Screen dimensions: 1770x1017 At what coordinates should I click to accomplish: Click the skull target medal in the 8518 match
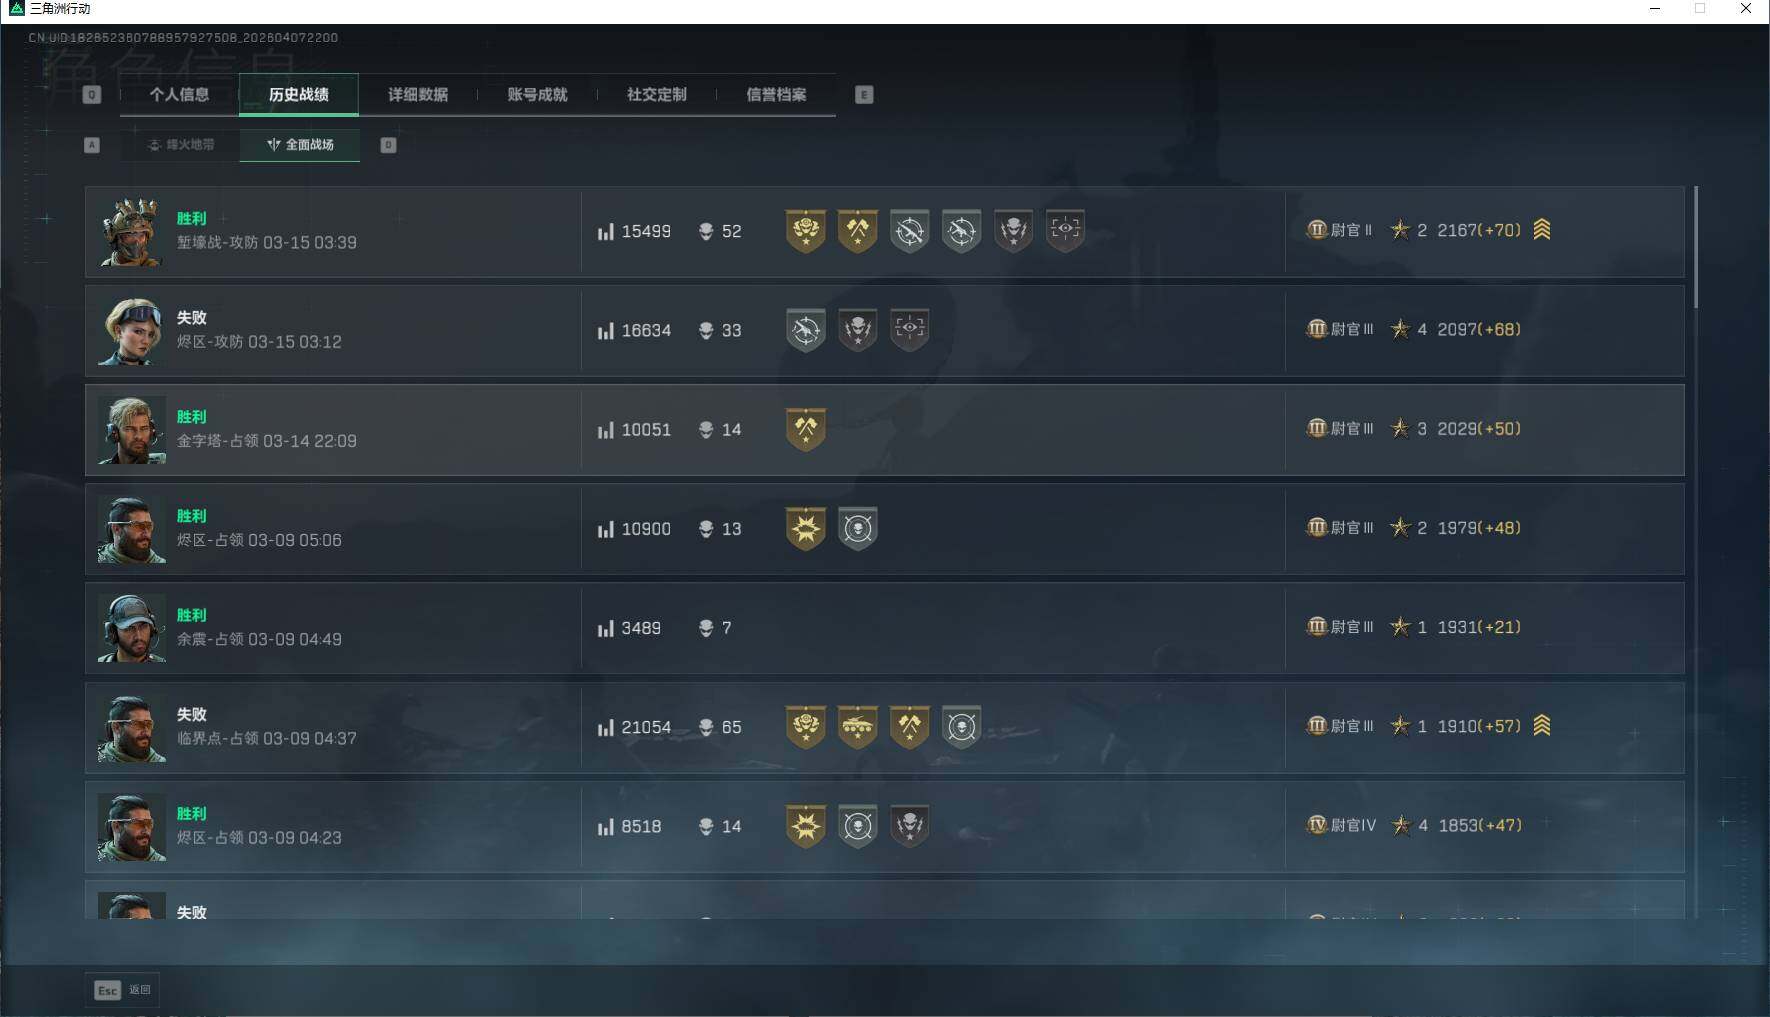(x=857, y=826)
